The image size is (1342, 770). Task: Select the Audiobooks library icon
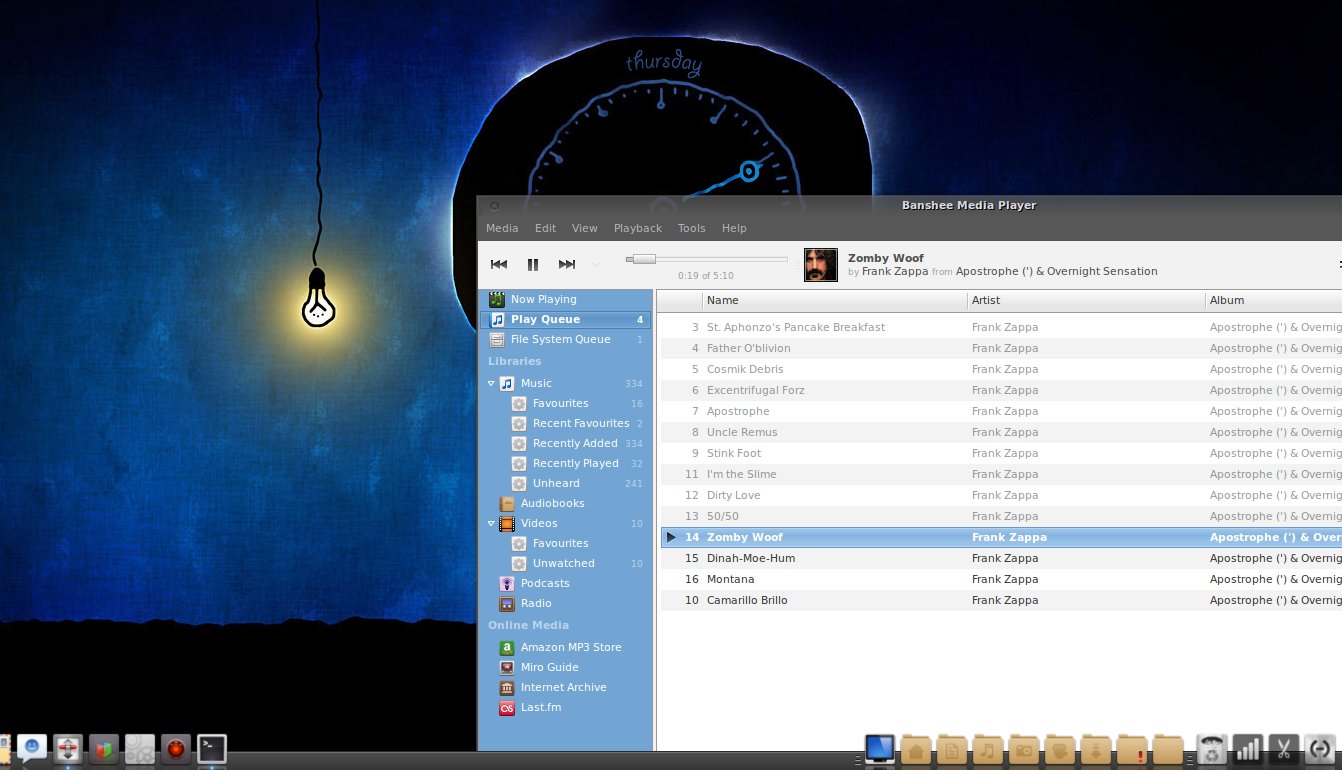tap(507, 503)
